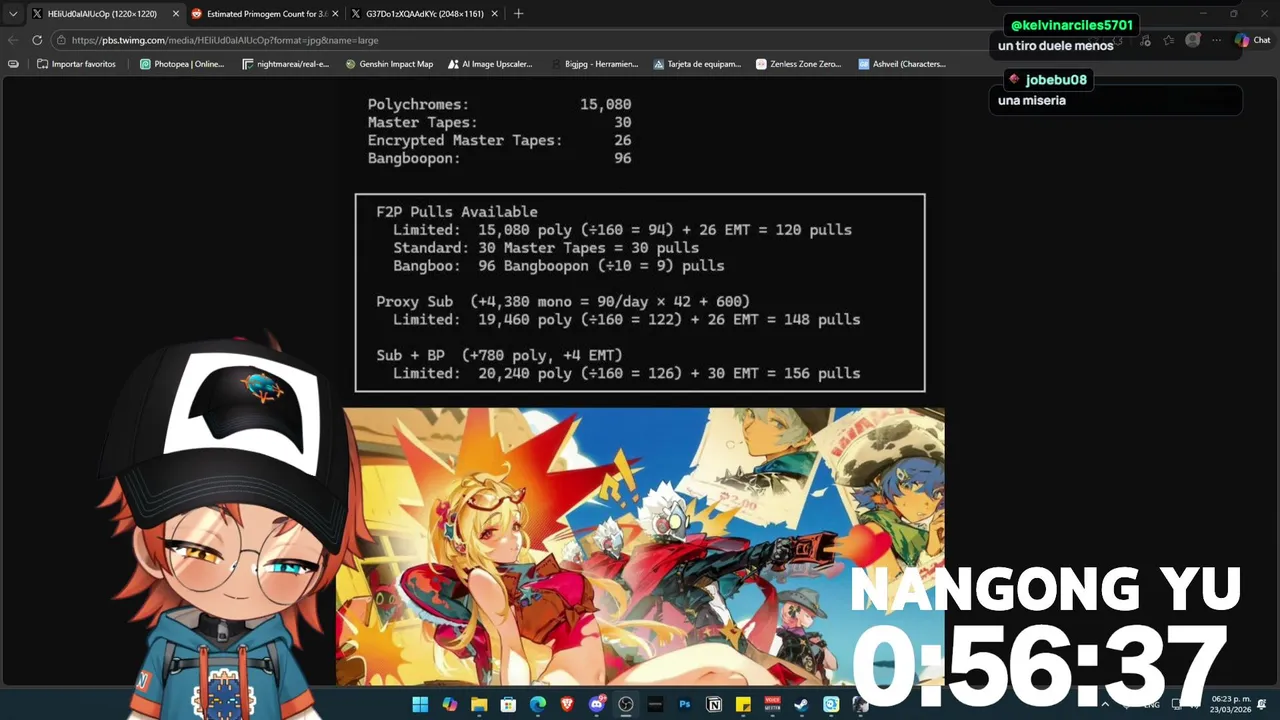Click the F2P Pulls Available heading
The height and width of the screenshot is (720, 1280).
(457, 212)
